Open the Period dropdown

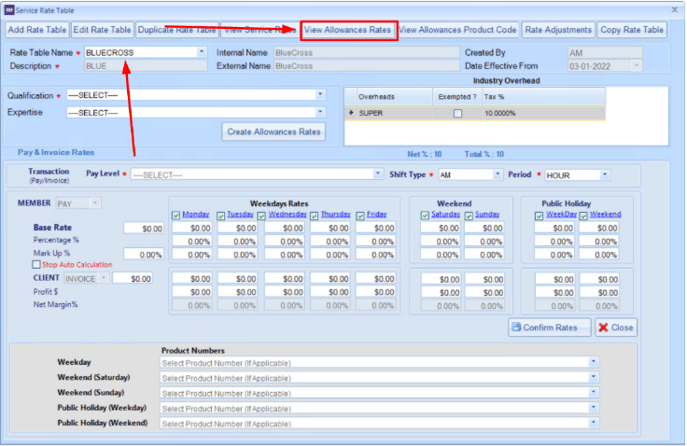coord(605,175)
